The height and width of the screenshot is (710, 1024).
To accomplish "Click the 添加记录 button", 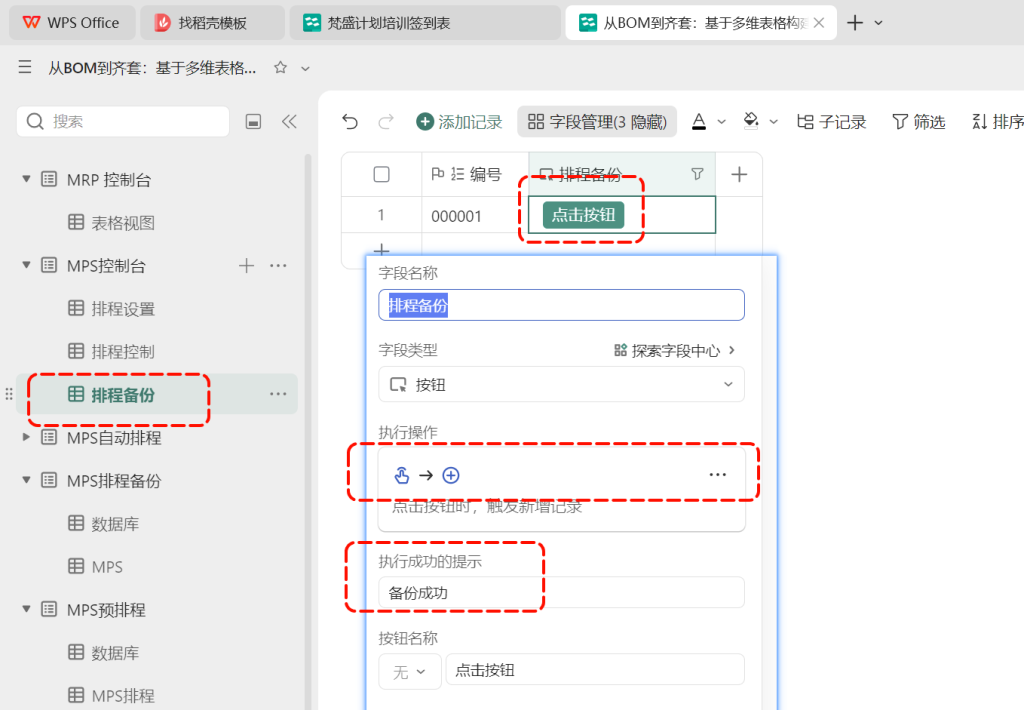I will (x=459, y=121).
